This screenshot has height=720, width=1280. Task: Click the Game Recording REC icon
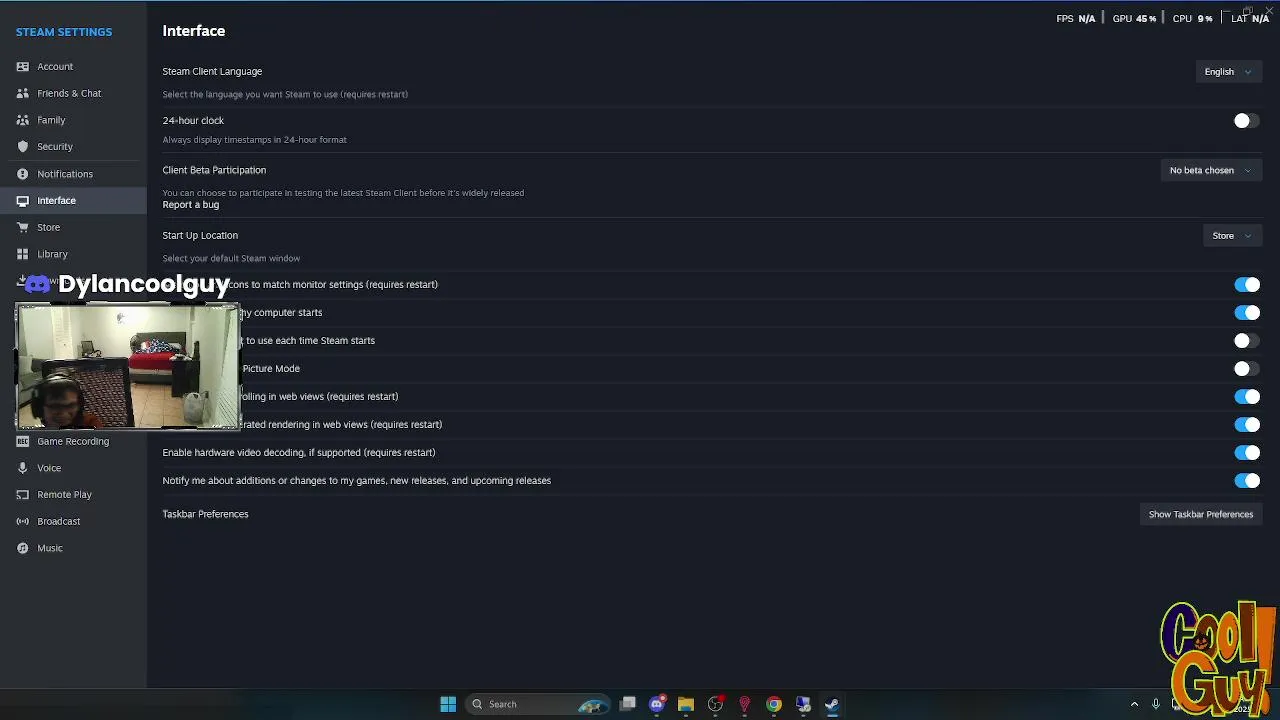[x=22, y=441]
